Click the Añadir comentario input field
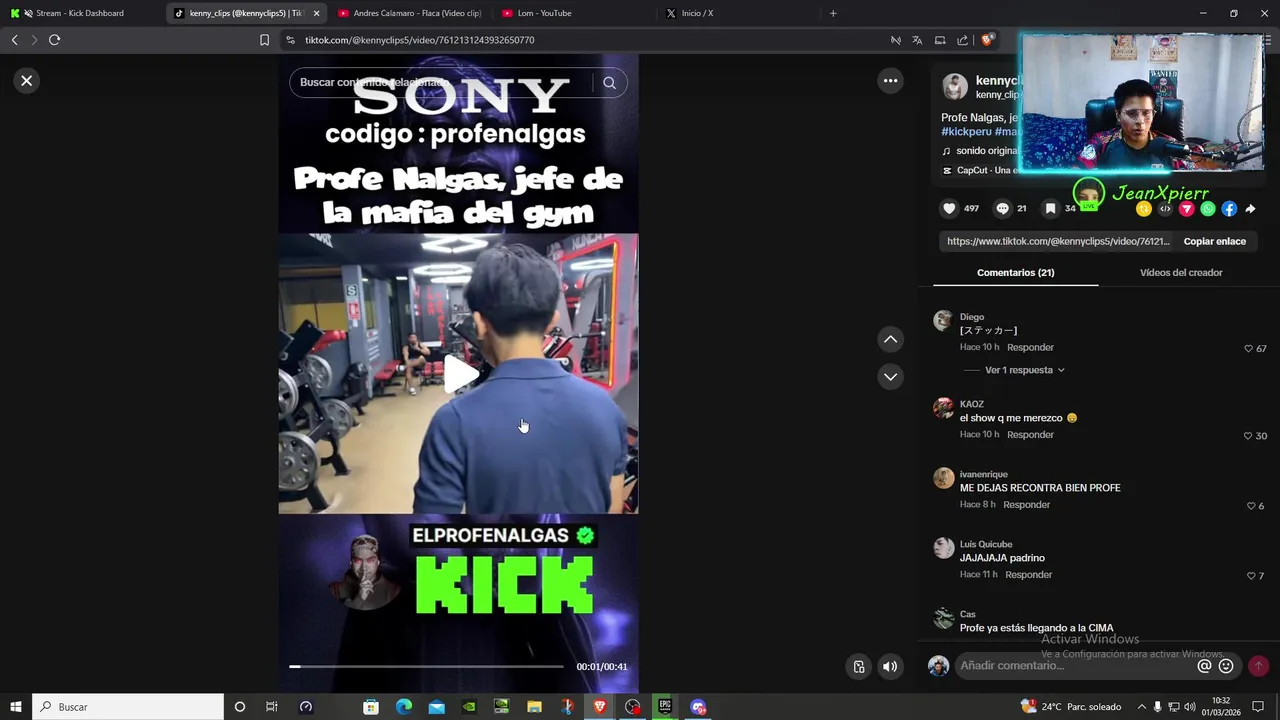1280x720 pixels. tap(1075, 666)
